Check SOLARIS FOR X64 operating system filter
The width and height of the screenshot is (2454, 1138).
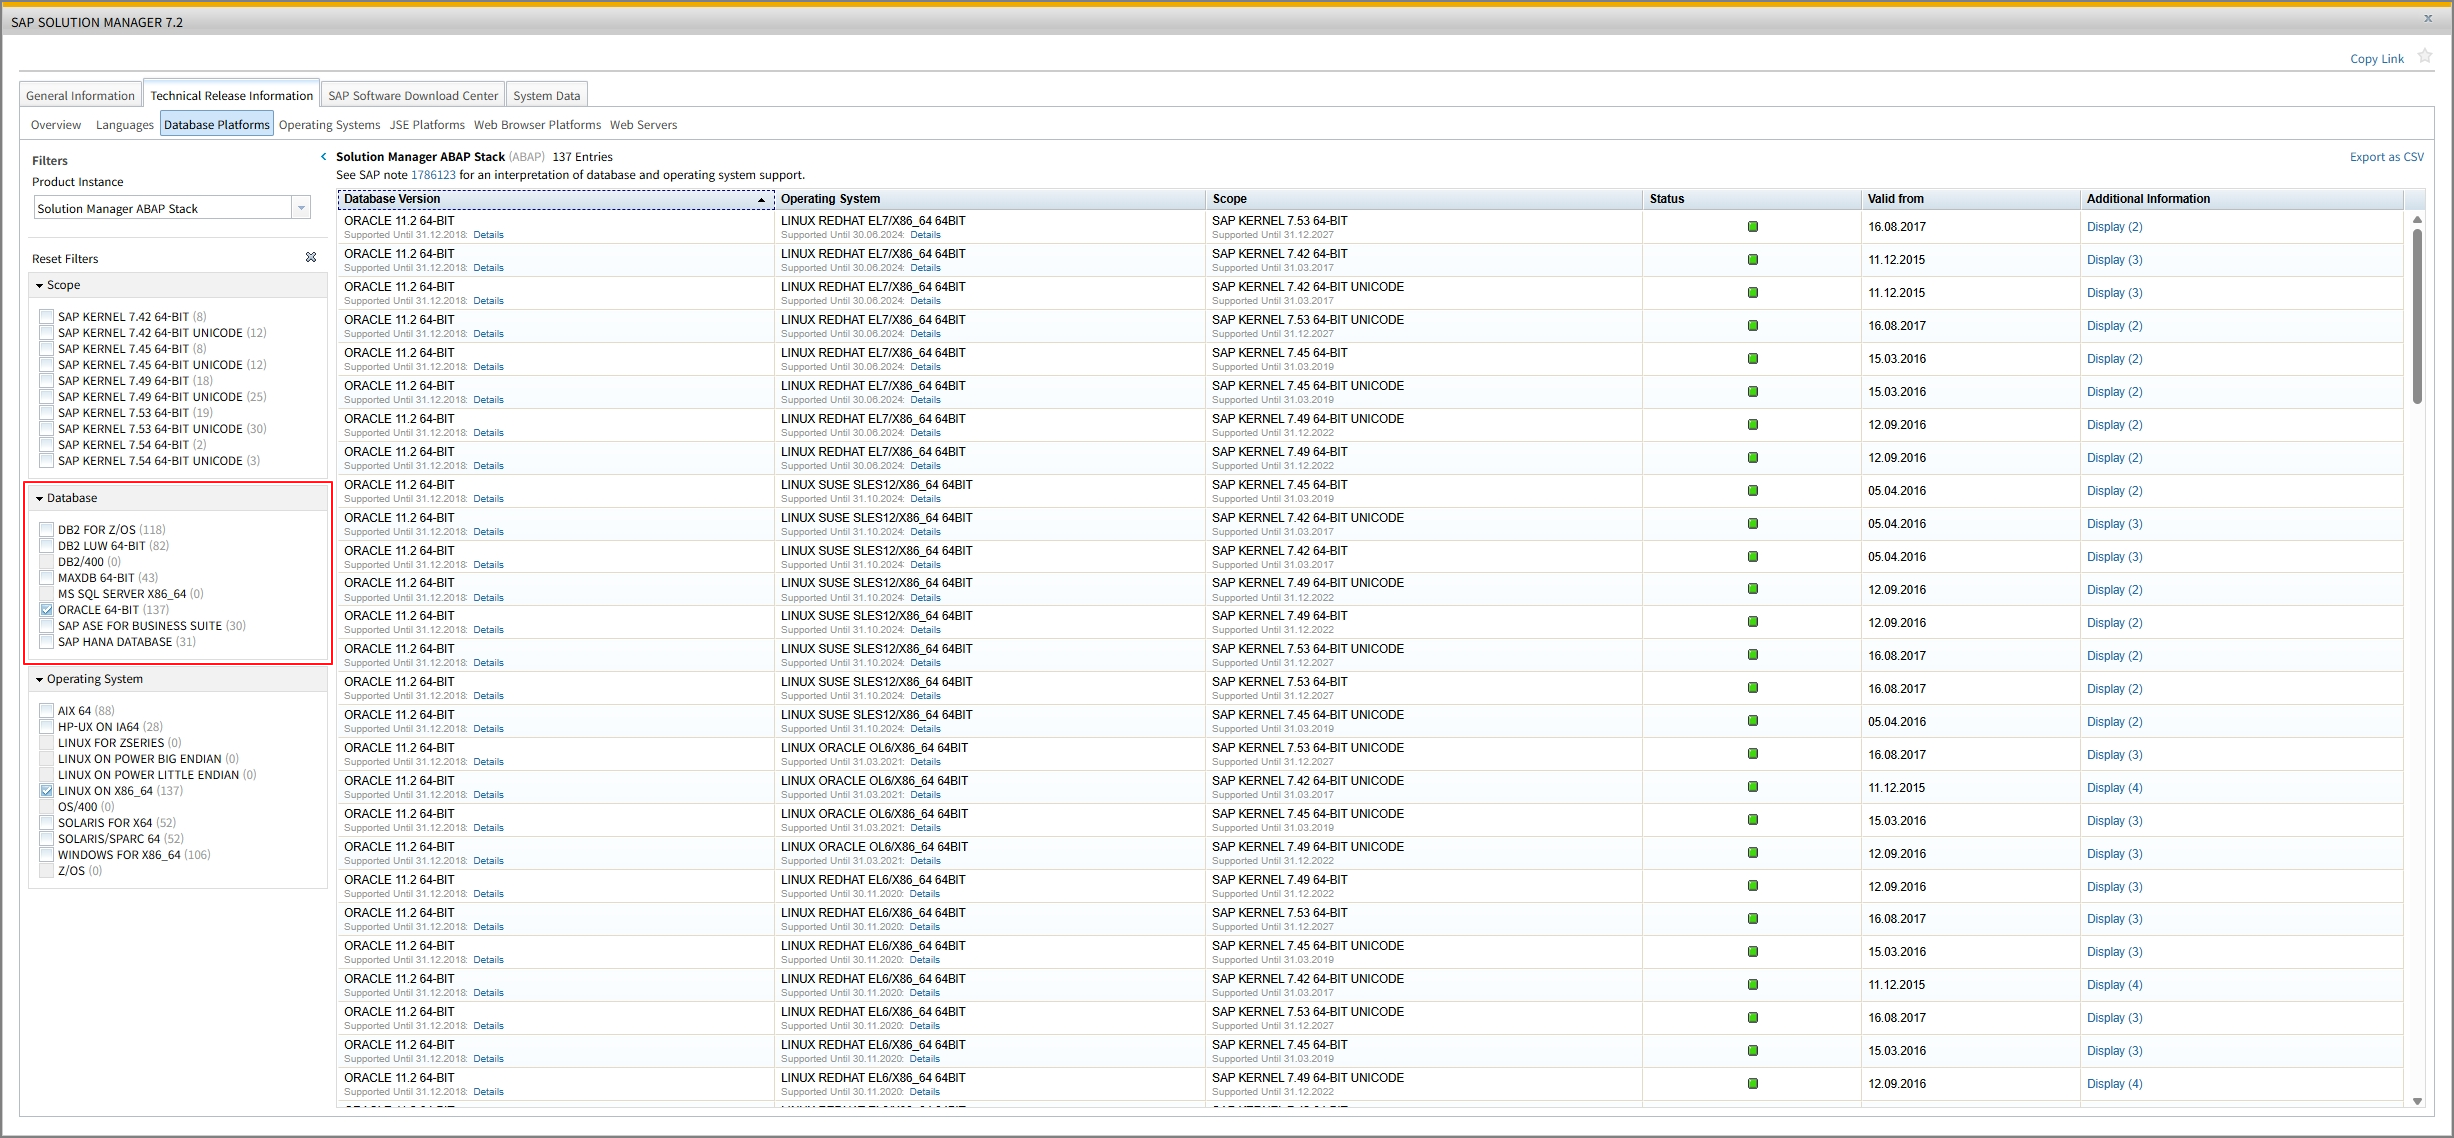click(46, 823)
